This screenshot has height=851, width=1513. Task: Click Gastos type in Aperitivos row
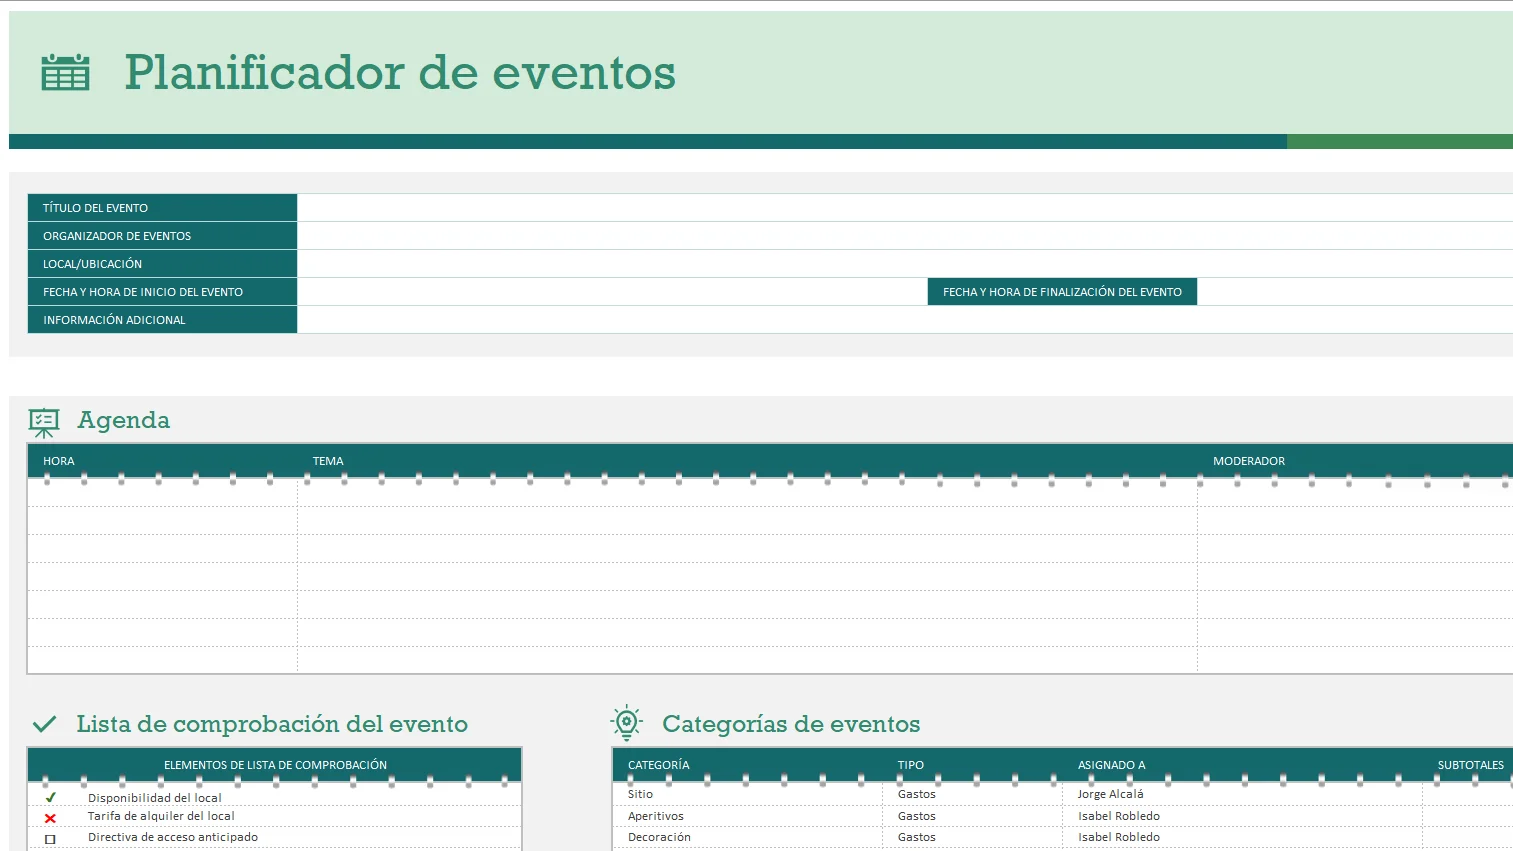(917, 816)
